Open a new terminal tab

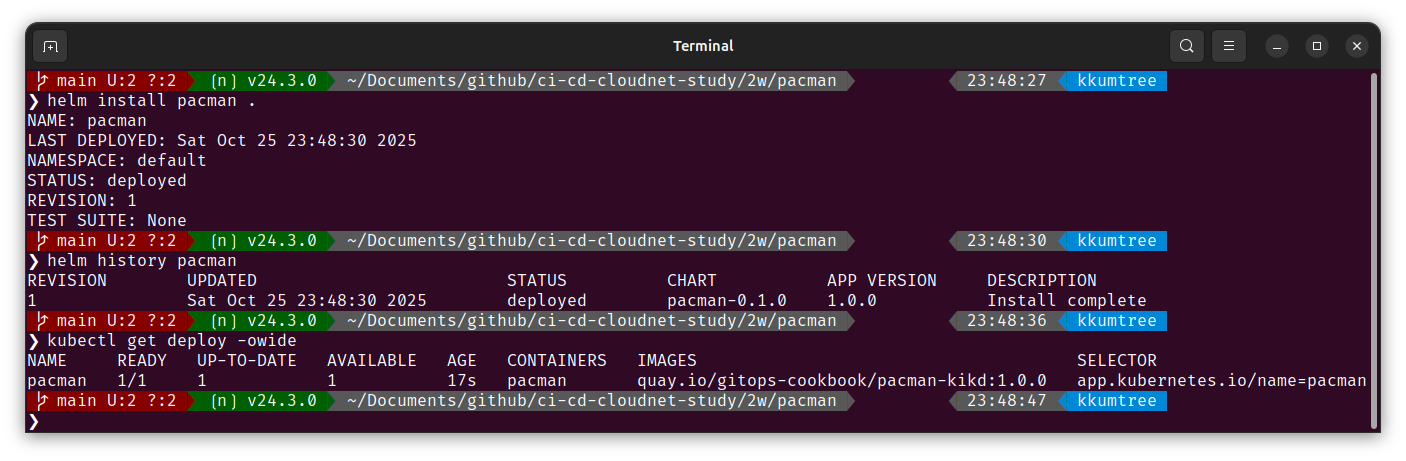point(50,46)
